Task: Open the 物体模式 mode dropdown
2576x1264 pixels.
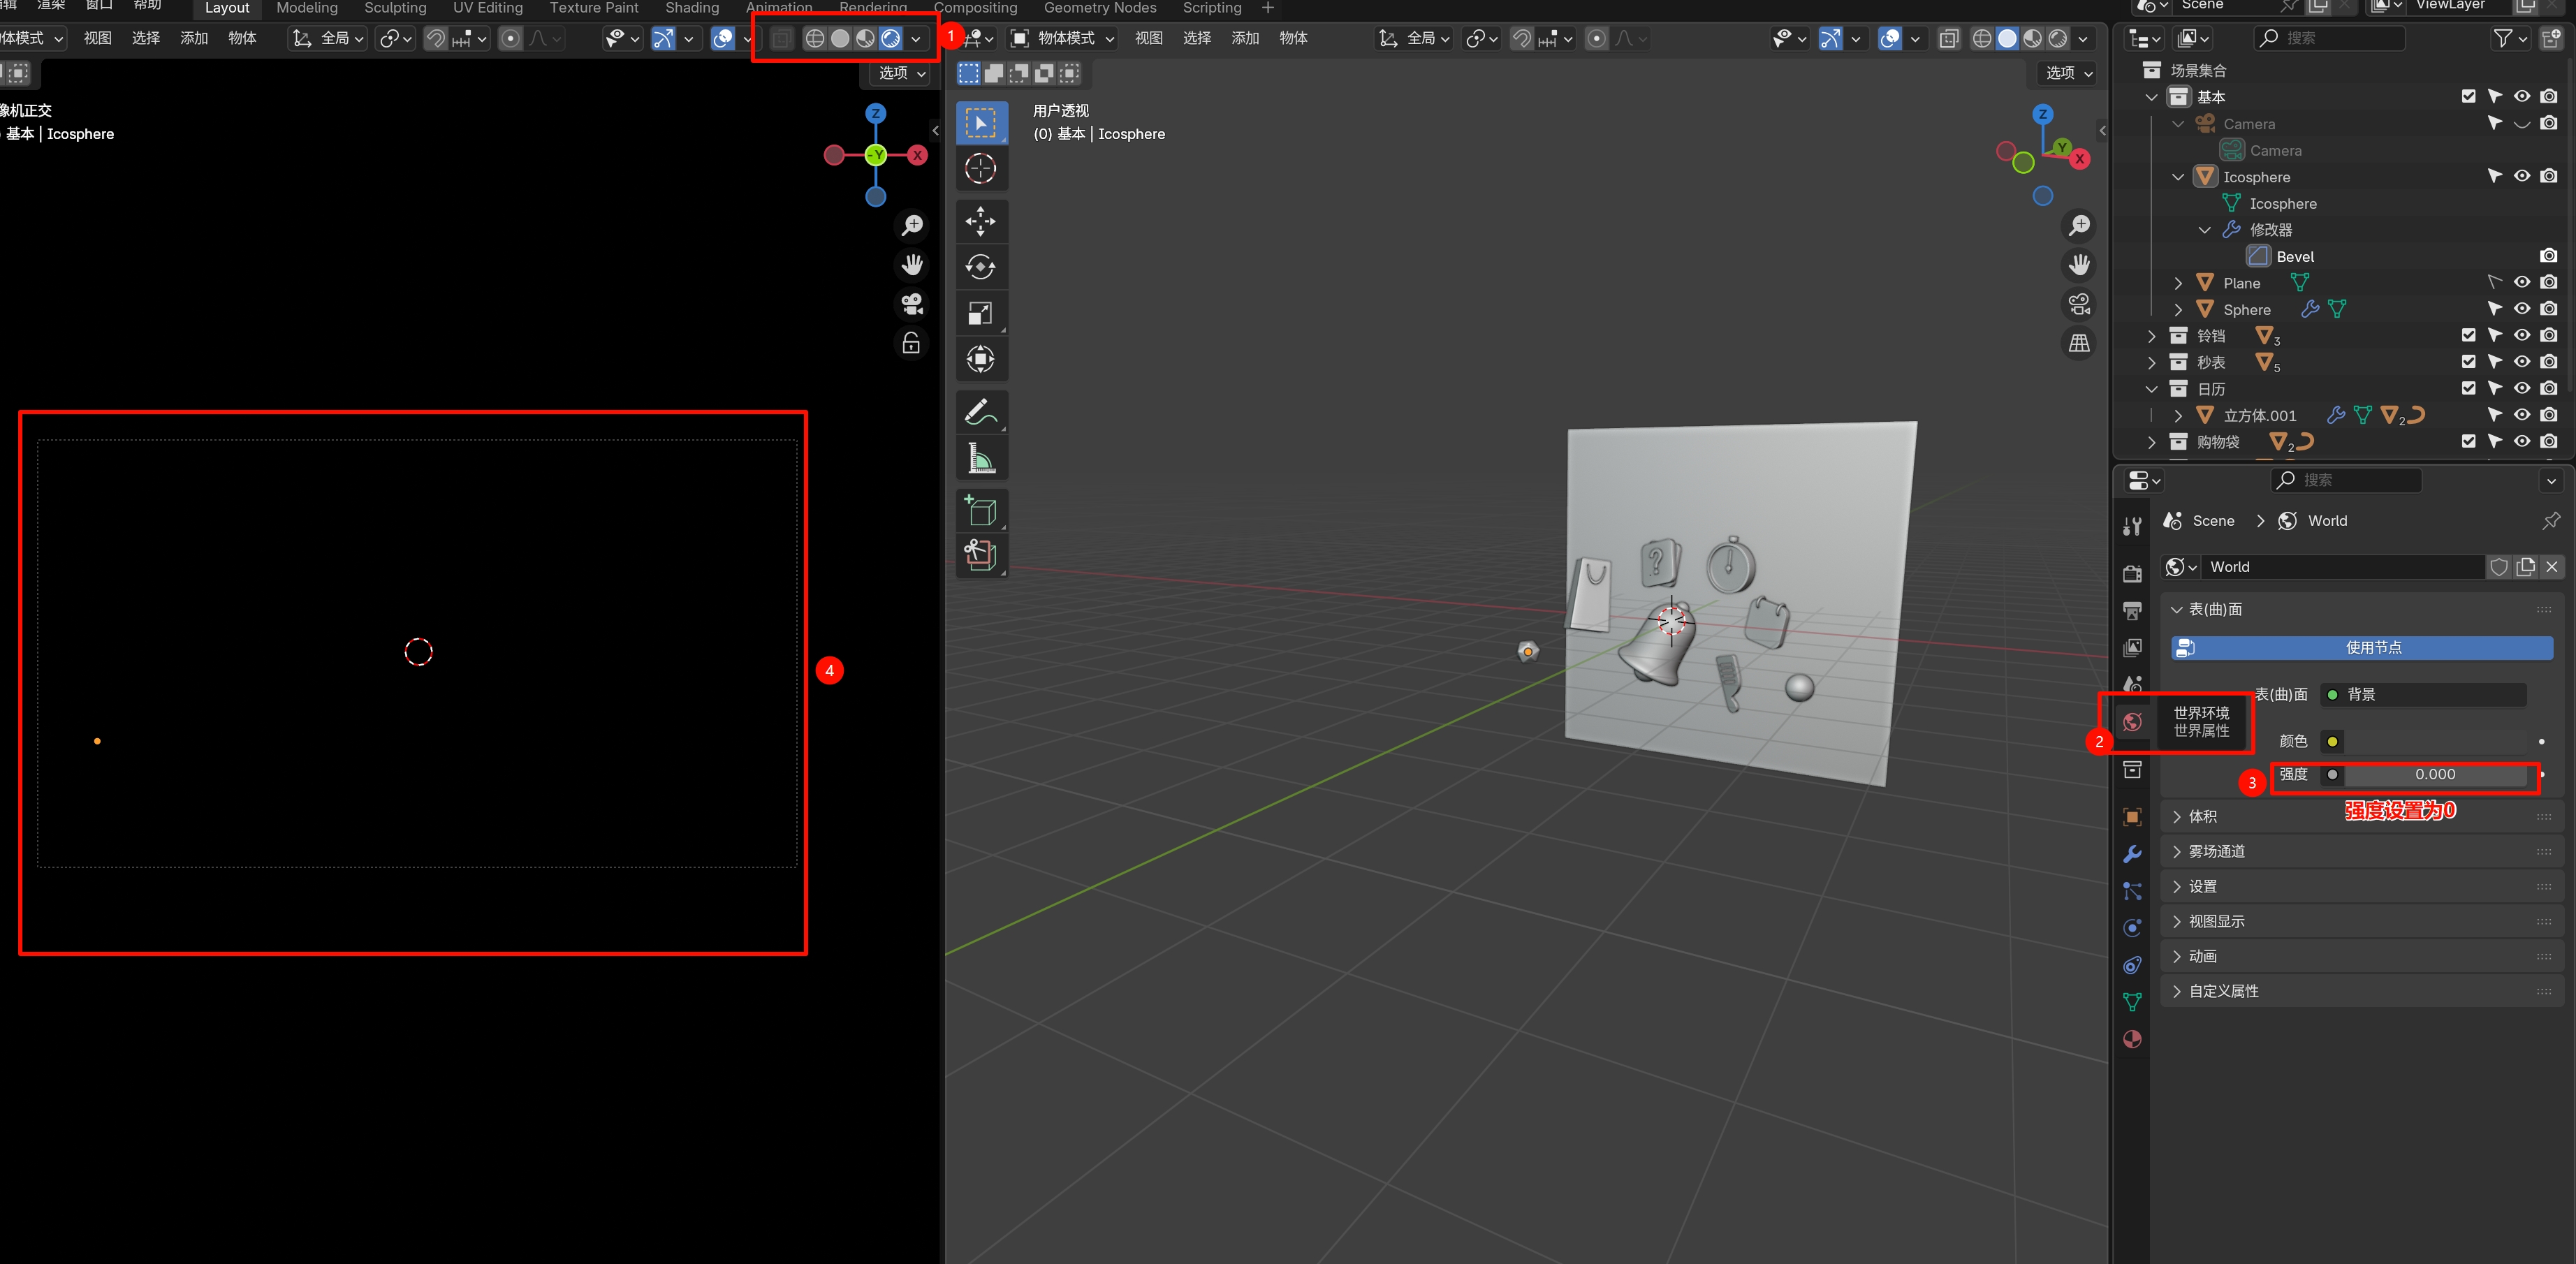Action: (x=1064, y=38)
